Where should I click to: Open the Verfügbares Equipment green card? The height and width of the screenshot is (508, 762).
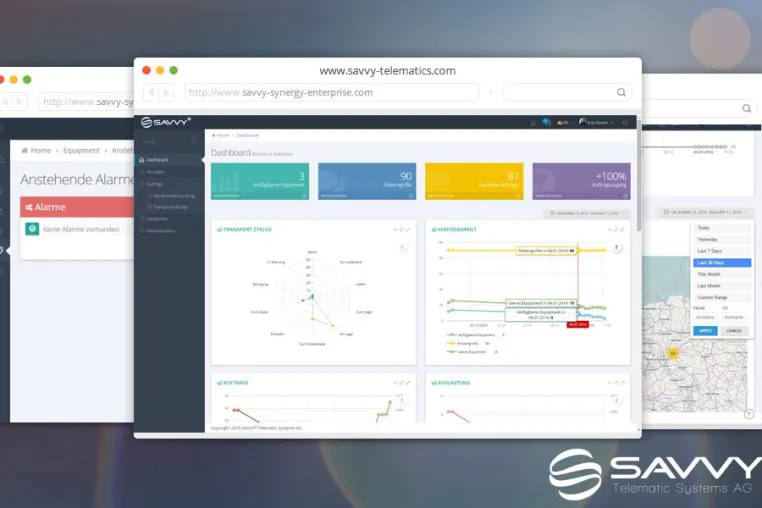(260, 181)
